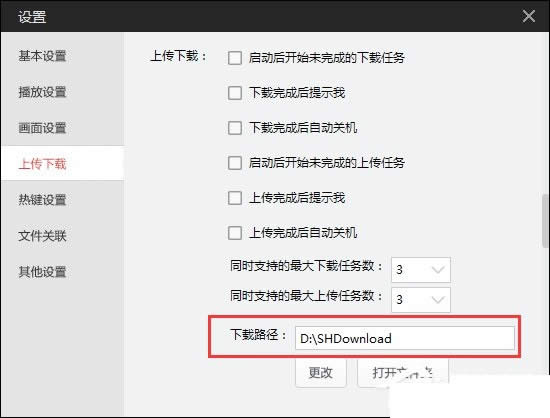The image size is (550, 418).
Task: Switch to the 播放设置 tab
Action: [x=42, y=92]
